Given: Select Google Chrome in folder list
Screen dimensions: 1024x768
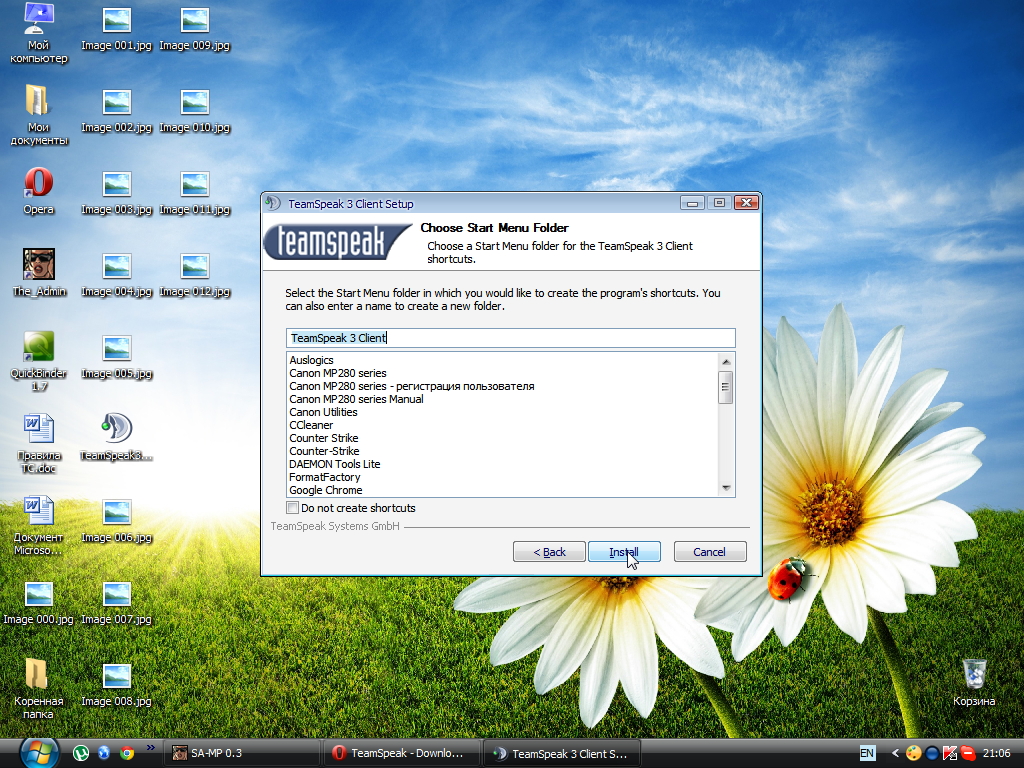Looking at the screenshot, I should click(x=326, y=490).
